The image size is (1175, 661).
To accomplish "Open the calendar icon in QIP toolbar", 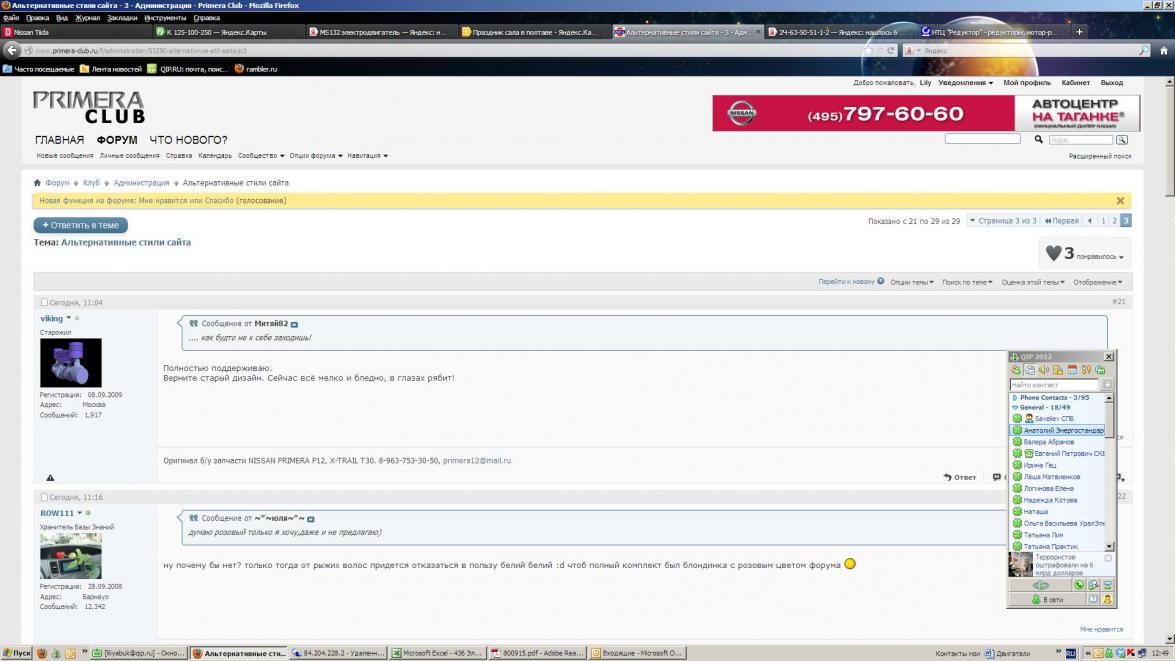I will 1072,370.
